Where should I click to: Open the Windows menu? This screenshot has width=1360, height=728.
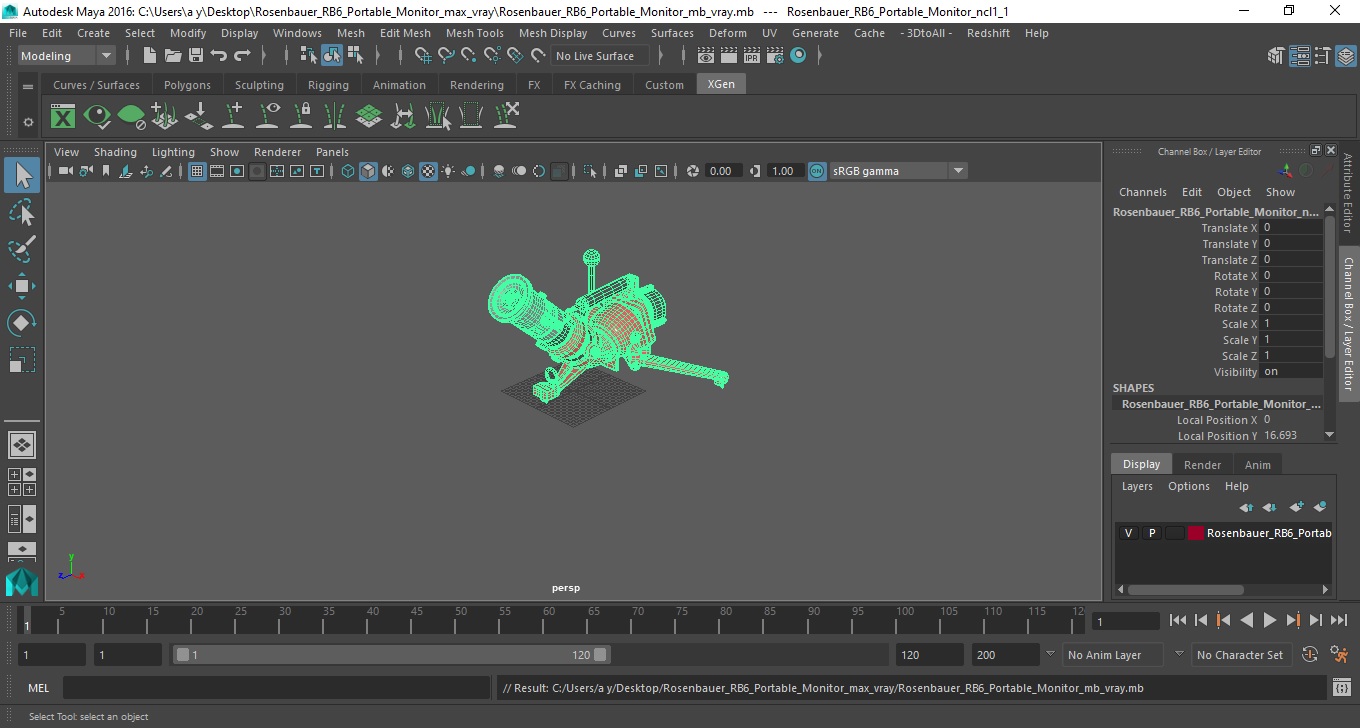pyautogui.click(x=297, y=33)
